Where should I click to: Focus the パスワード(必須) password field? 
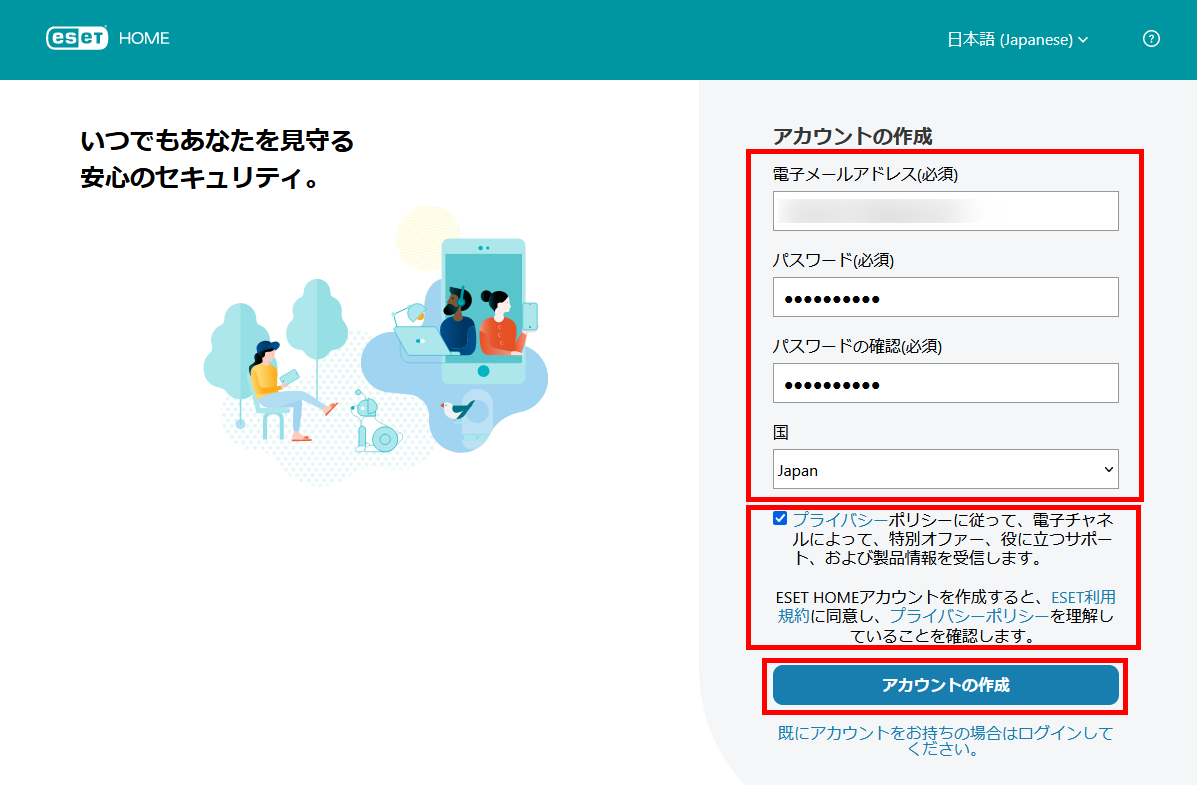945,297
